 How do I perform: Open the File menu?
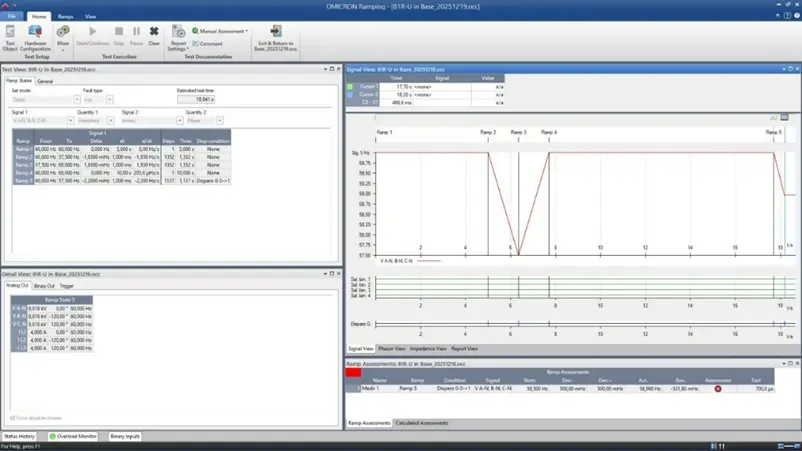point(12,16)
